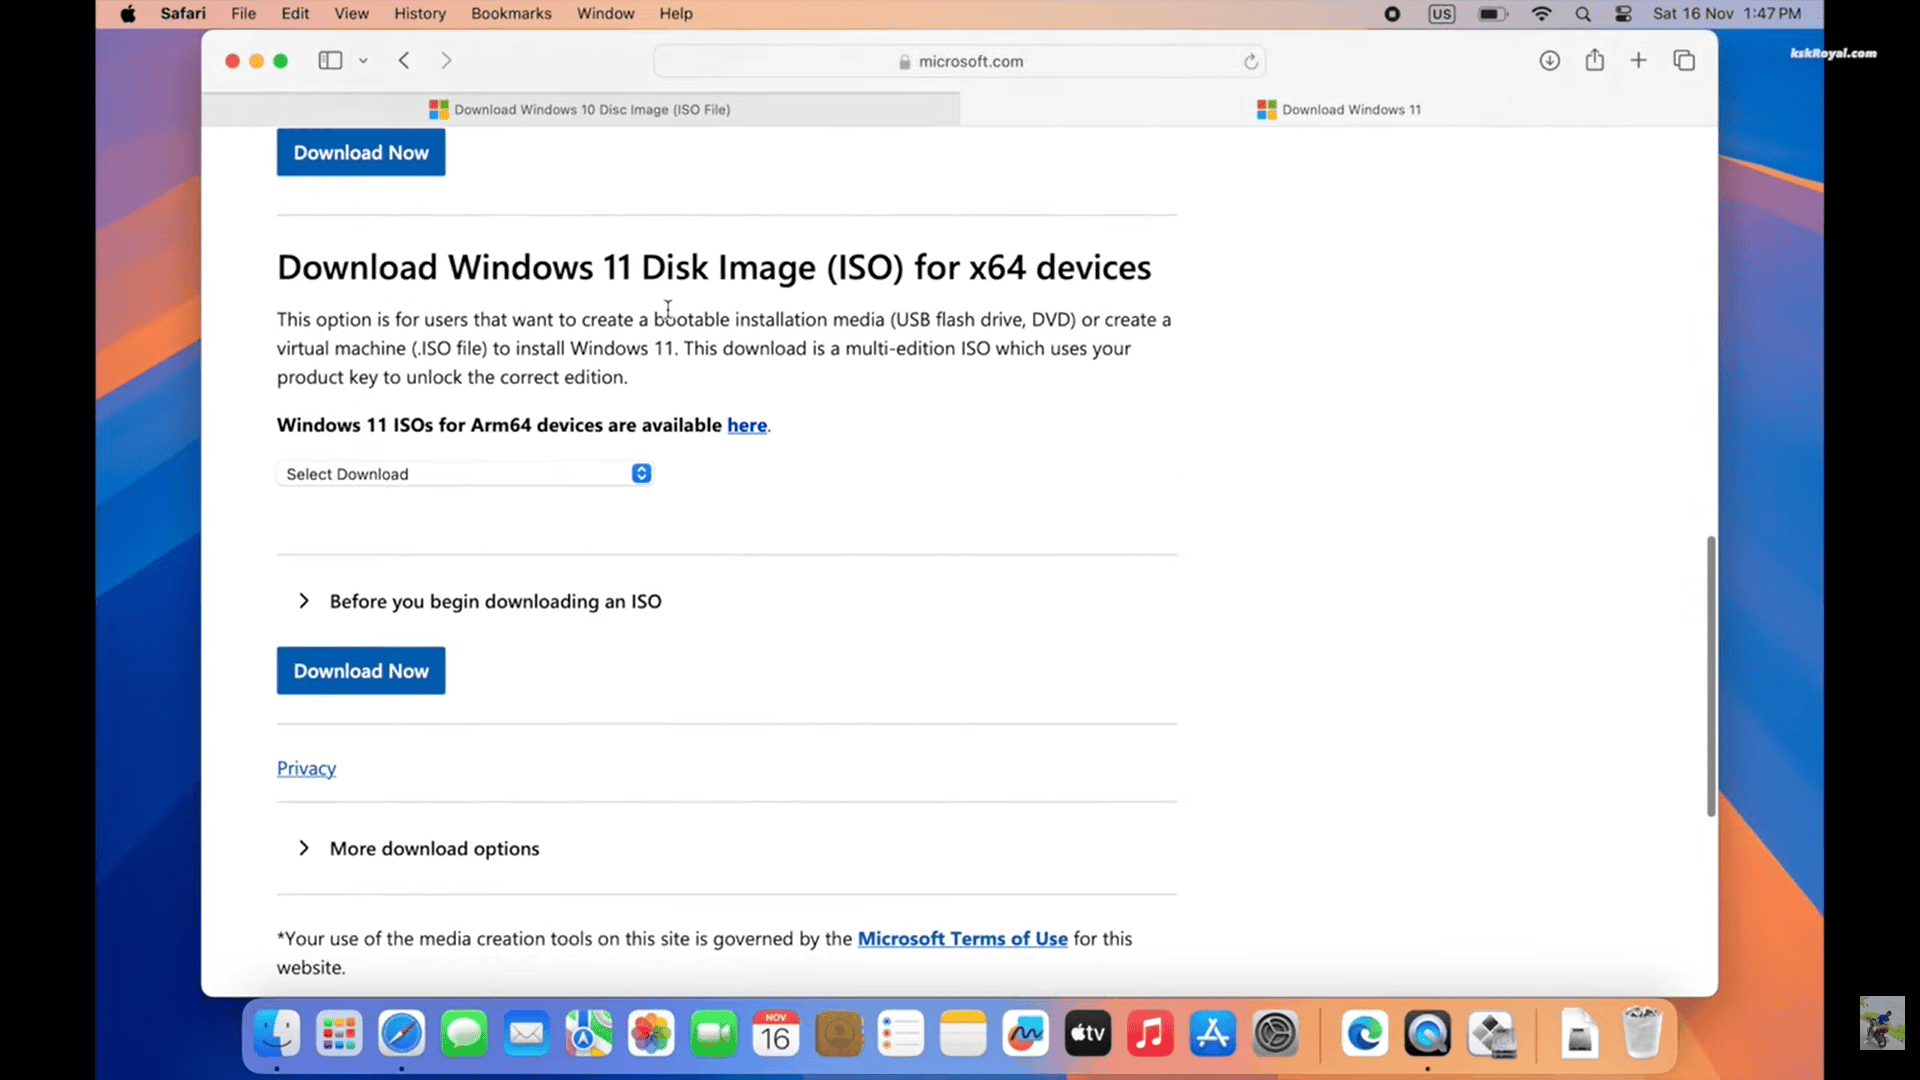Click the screen recording status icon
Viewport: 1920px width, 1080px height.
[x=1392, y=14]
